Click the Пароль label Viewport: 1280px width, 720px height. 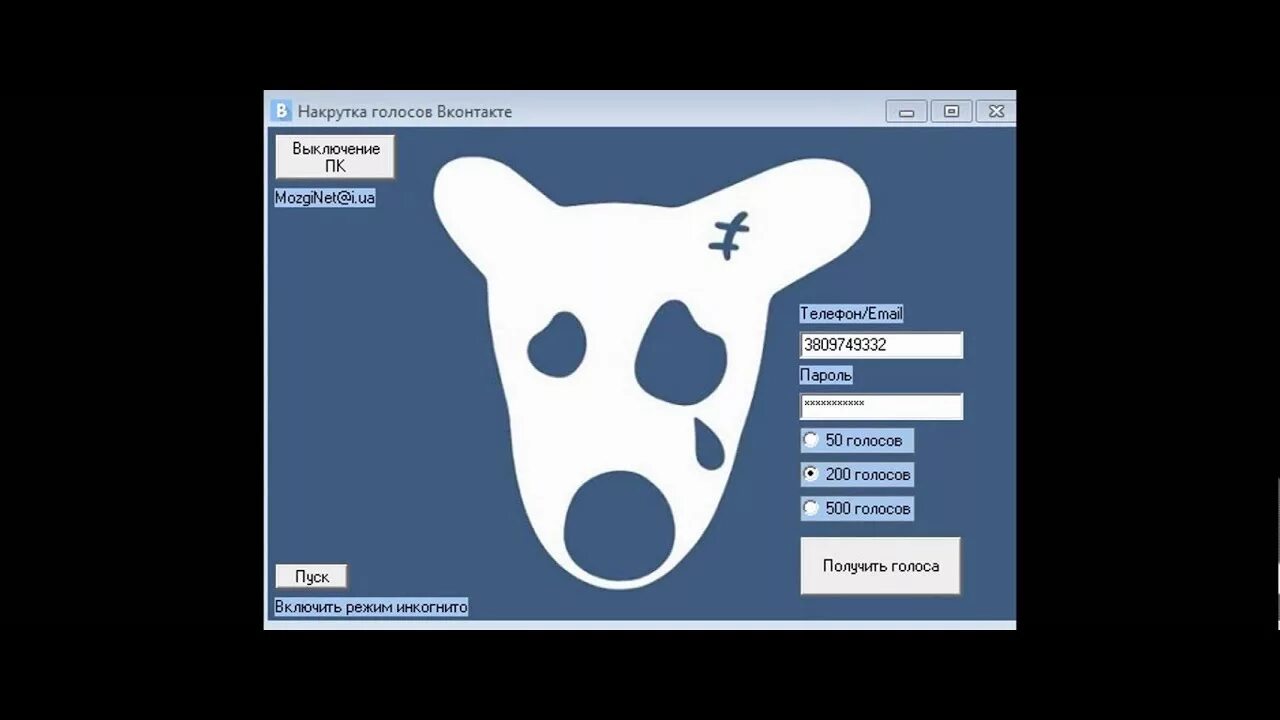click(826, 375)
